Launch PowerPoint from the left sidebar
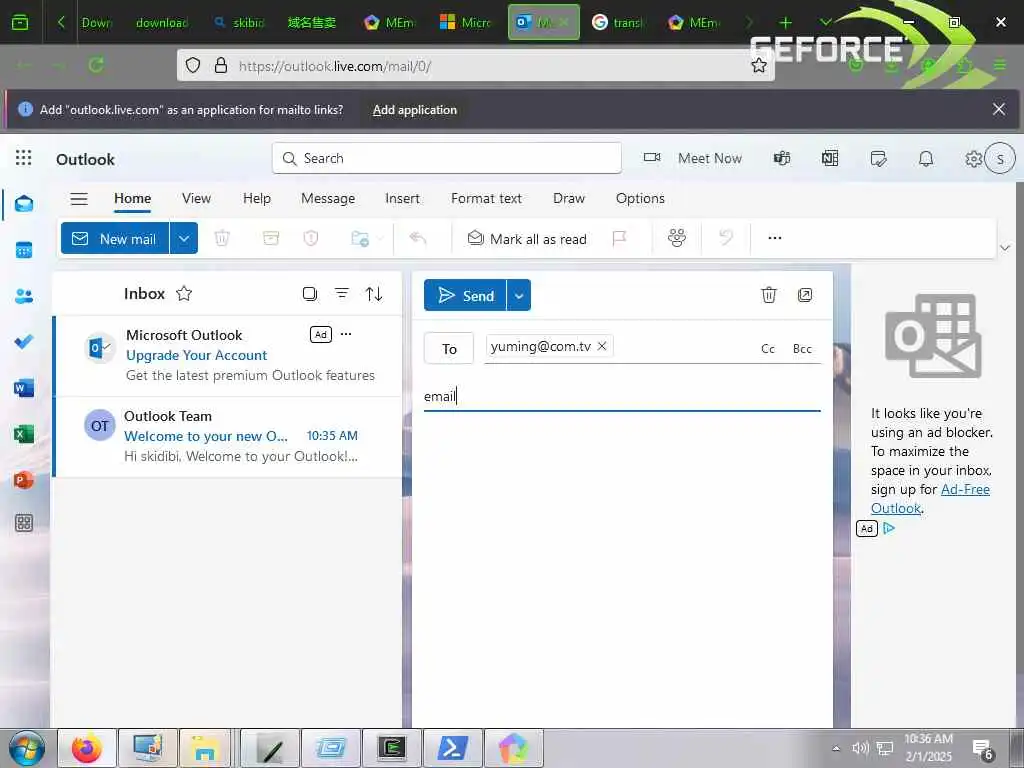 click(24, 480)
